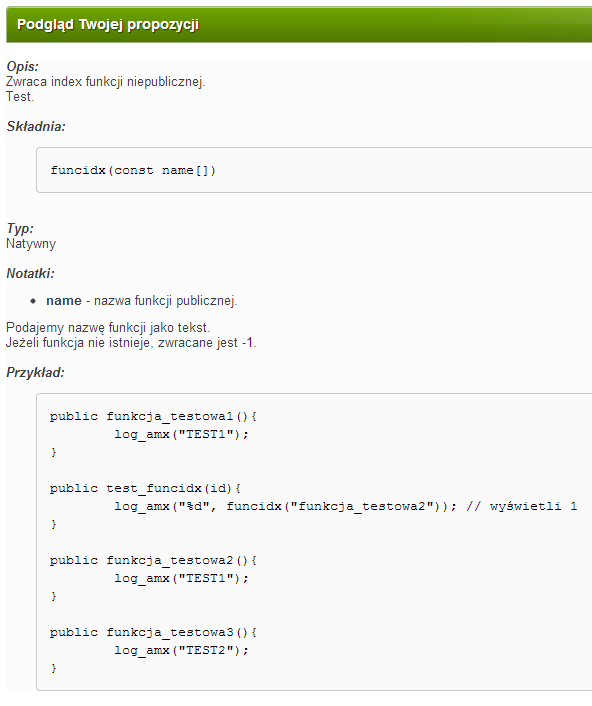This screenshot has width=592, height=706.
Task: Click the bold 'name' parameter entry
Action: [64, 301]
